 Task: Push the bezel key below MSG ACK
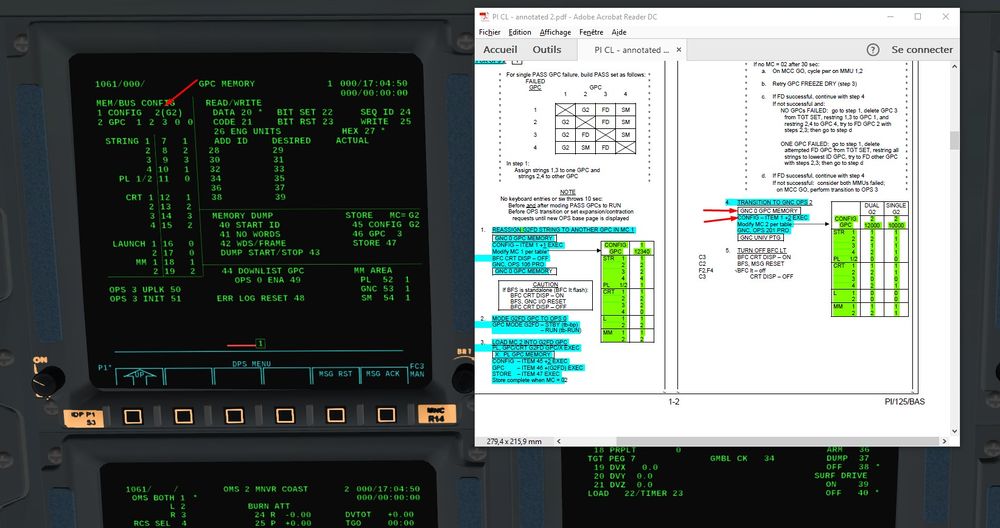point(386,416)
